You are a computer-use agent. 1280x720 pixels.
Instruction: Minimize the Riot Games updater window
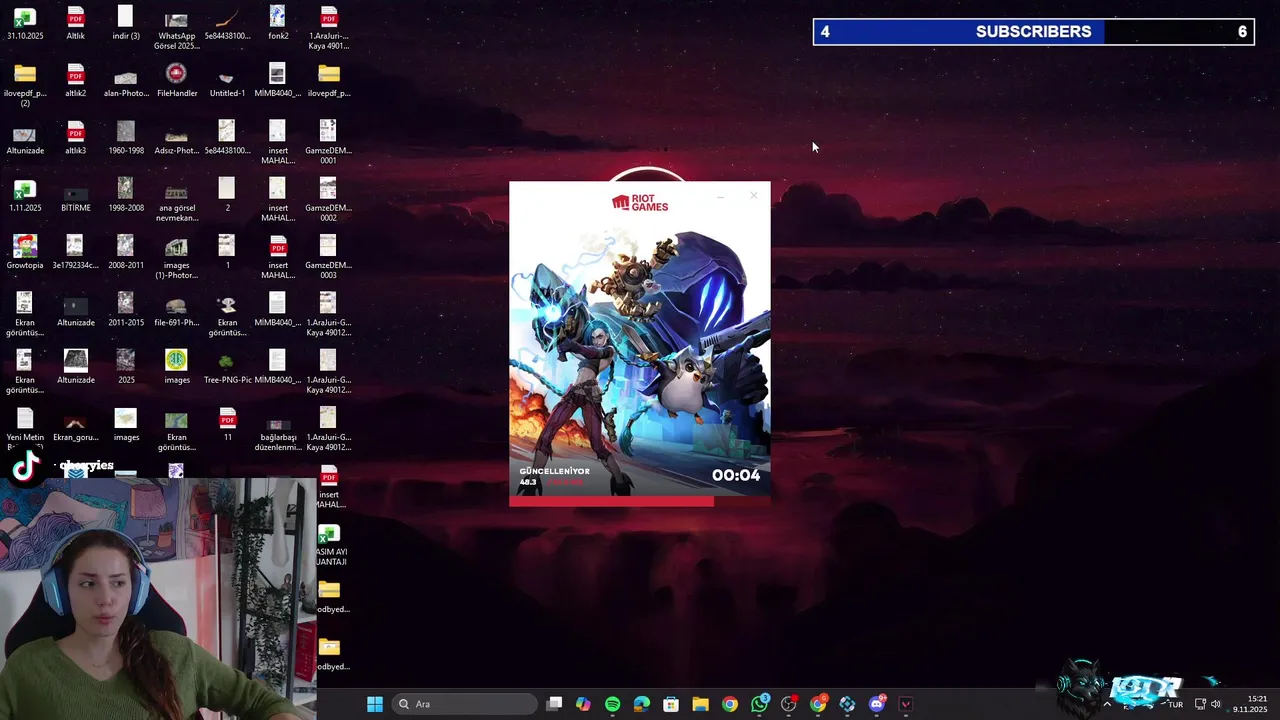(x=721, y=195)
